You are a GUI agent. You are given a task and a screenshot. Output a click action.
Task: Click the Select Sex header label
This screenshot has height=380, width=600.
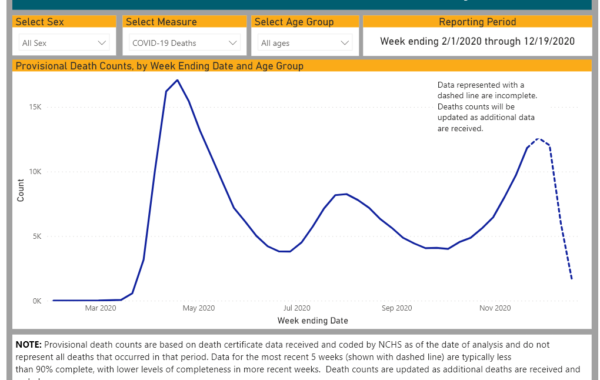pyautogui.click(x=40, y=22)
